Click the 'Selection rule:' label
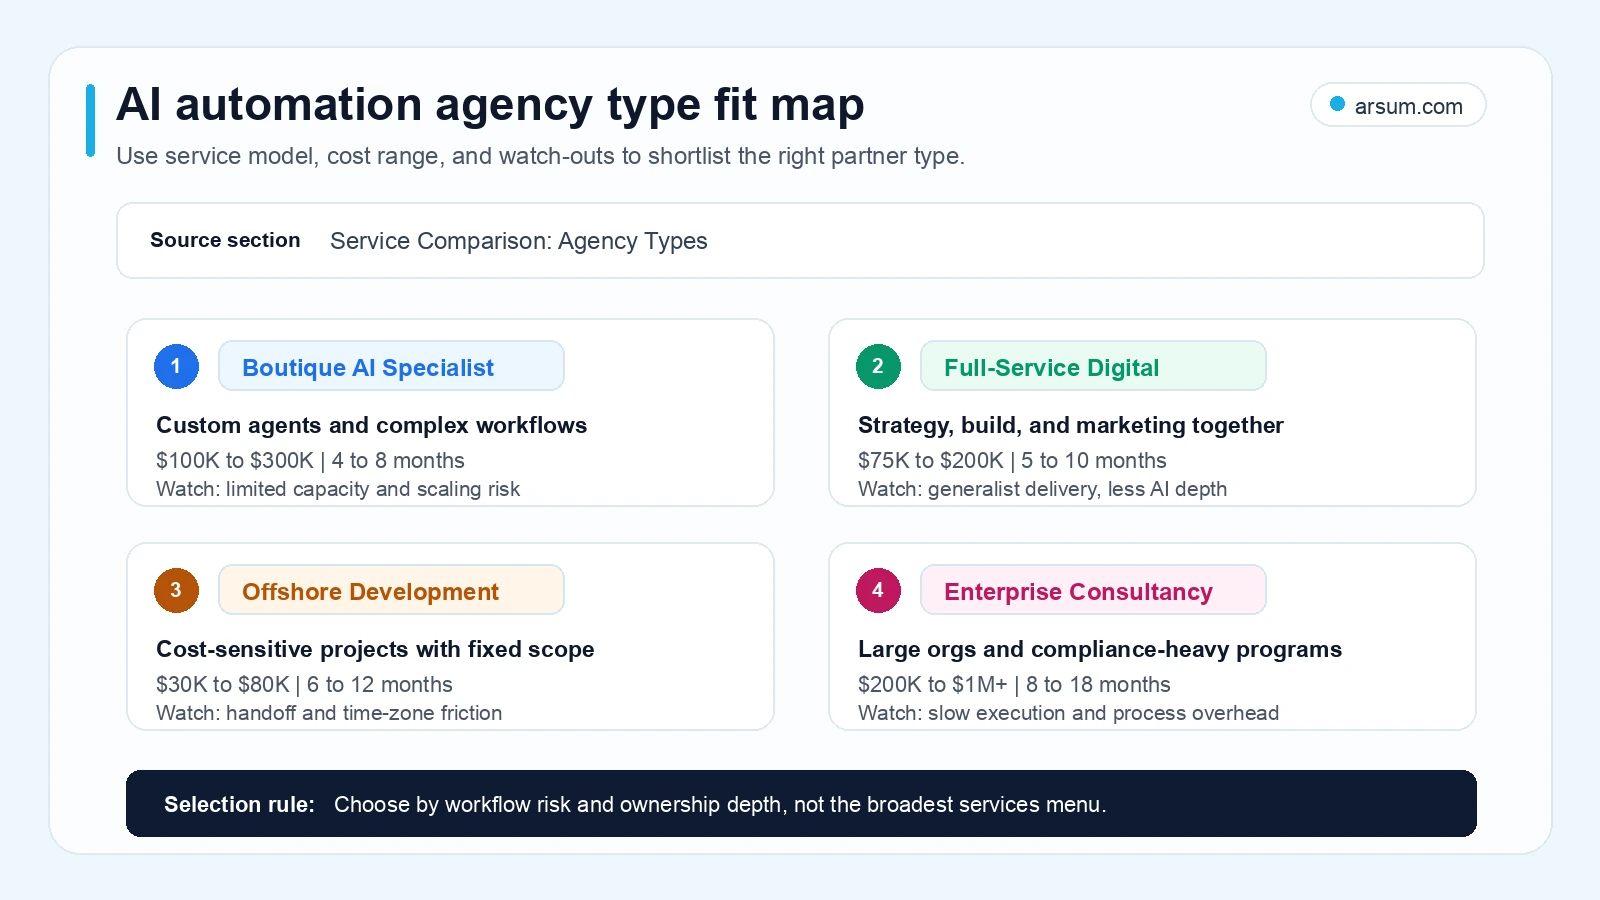Image resolution: width=1600 pixels, height=900 pixels. (239, 804)
